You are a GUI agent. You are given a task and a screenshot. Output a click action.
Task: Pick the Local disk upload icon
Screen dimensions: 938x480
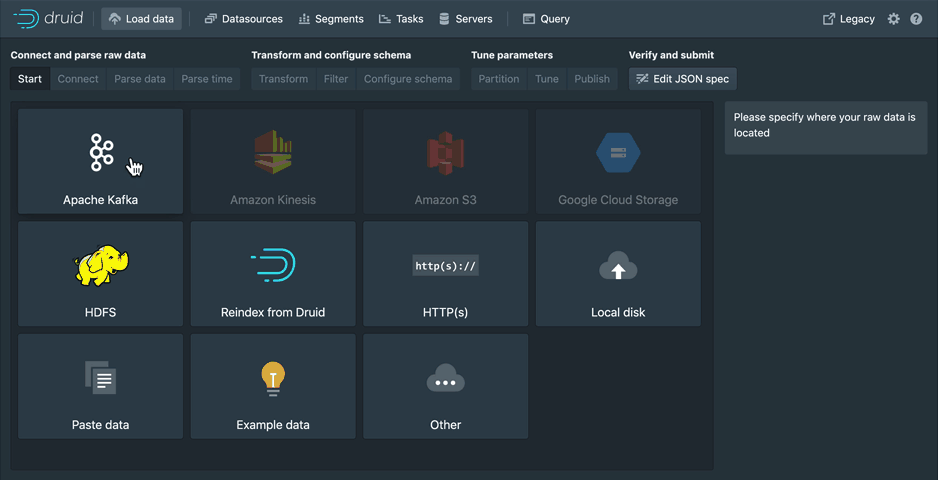point(618,266)
